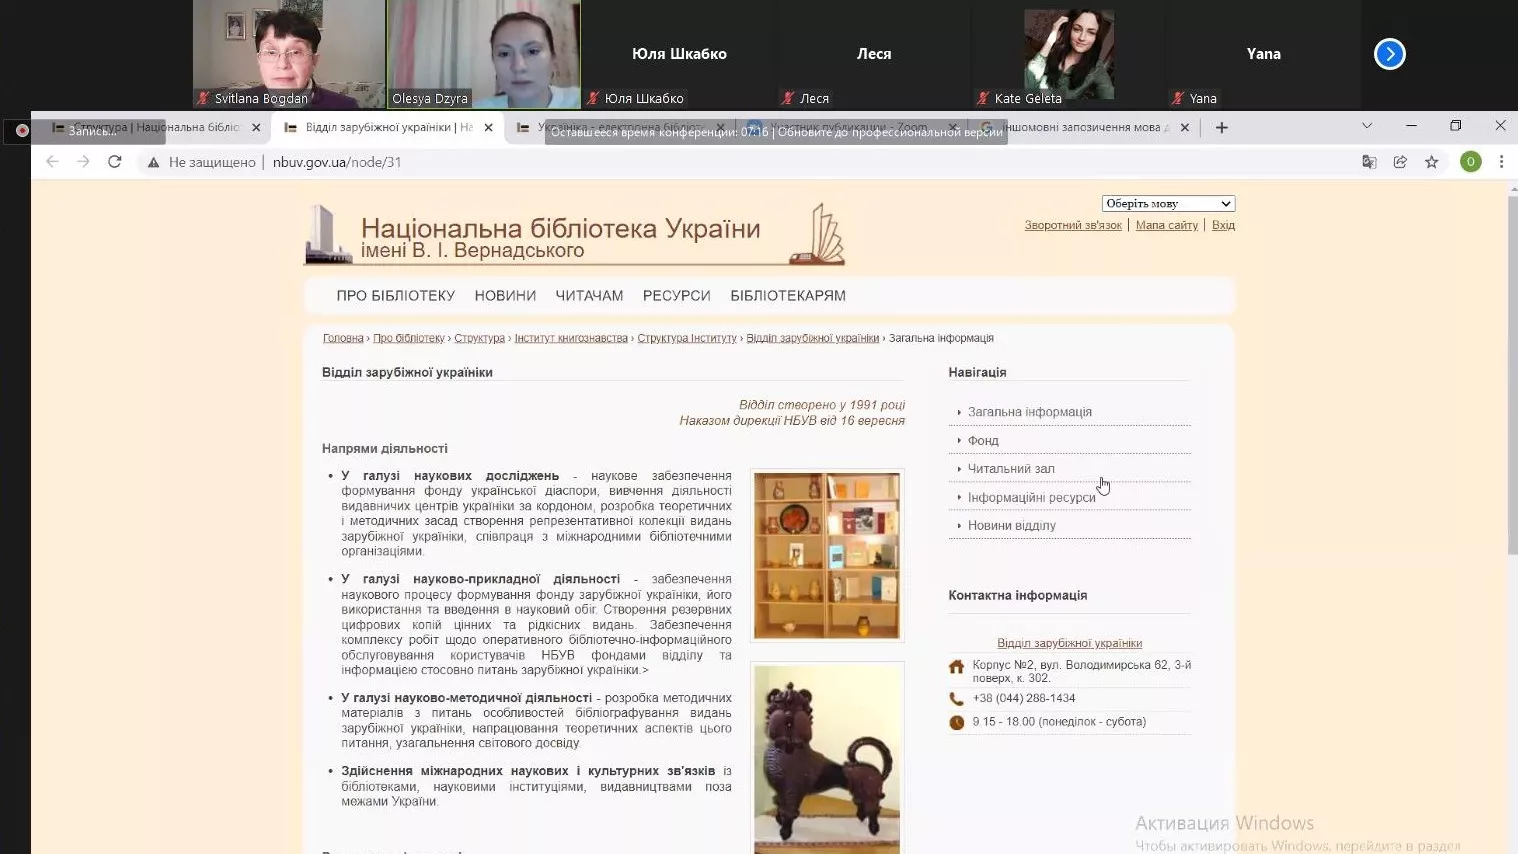Open the Мапа сайту link
Screen dimensions: 1518x854
1166,226
